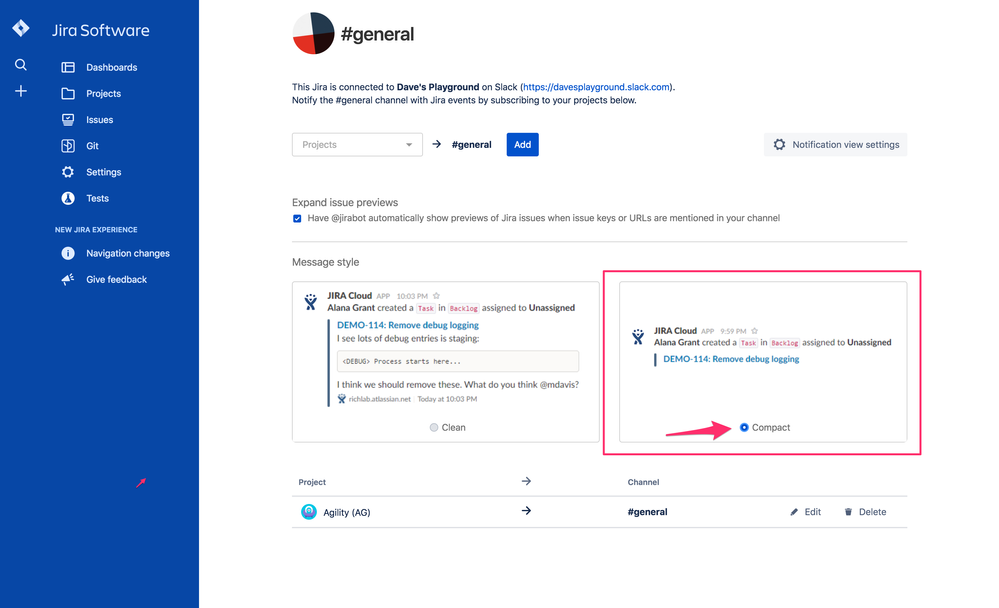
Task: Click JIRA Cloud bot avatar in Compact preview
Action: point(638,337)
